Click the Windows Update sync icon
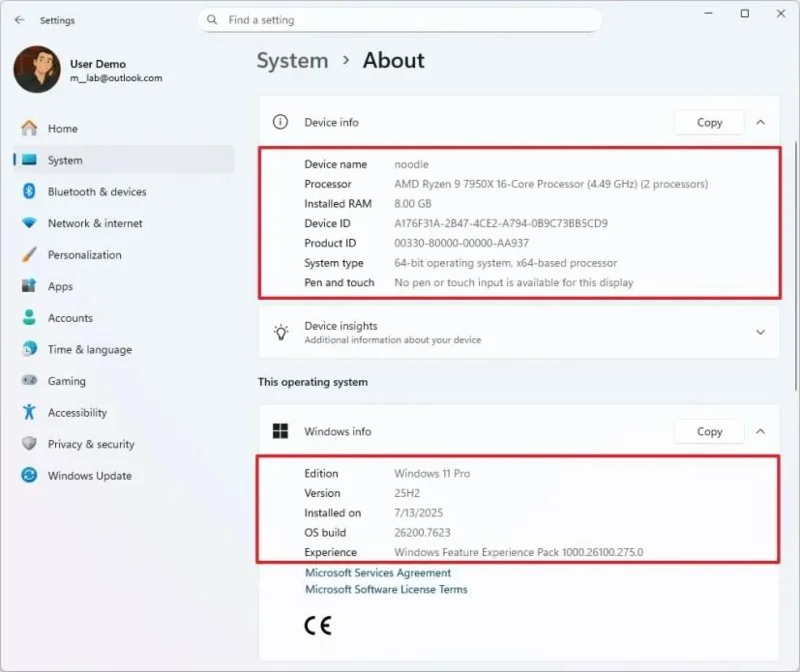 29,475
